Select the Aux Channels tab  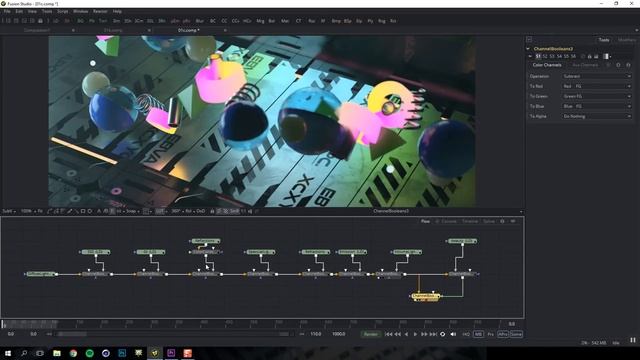click(x=584, y=65)
